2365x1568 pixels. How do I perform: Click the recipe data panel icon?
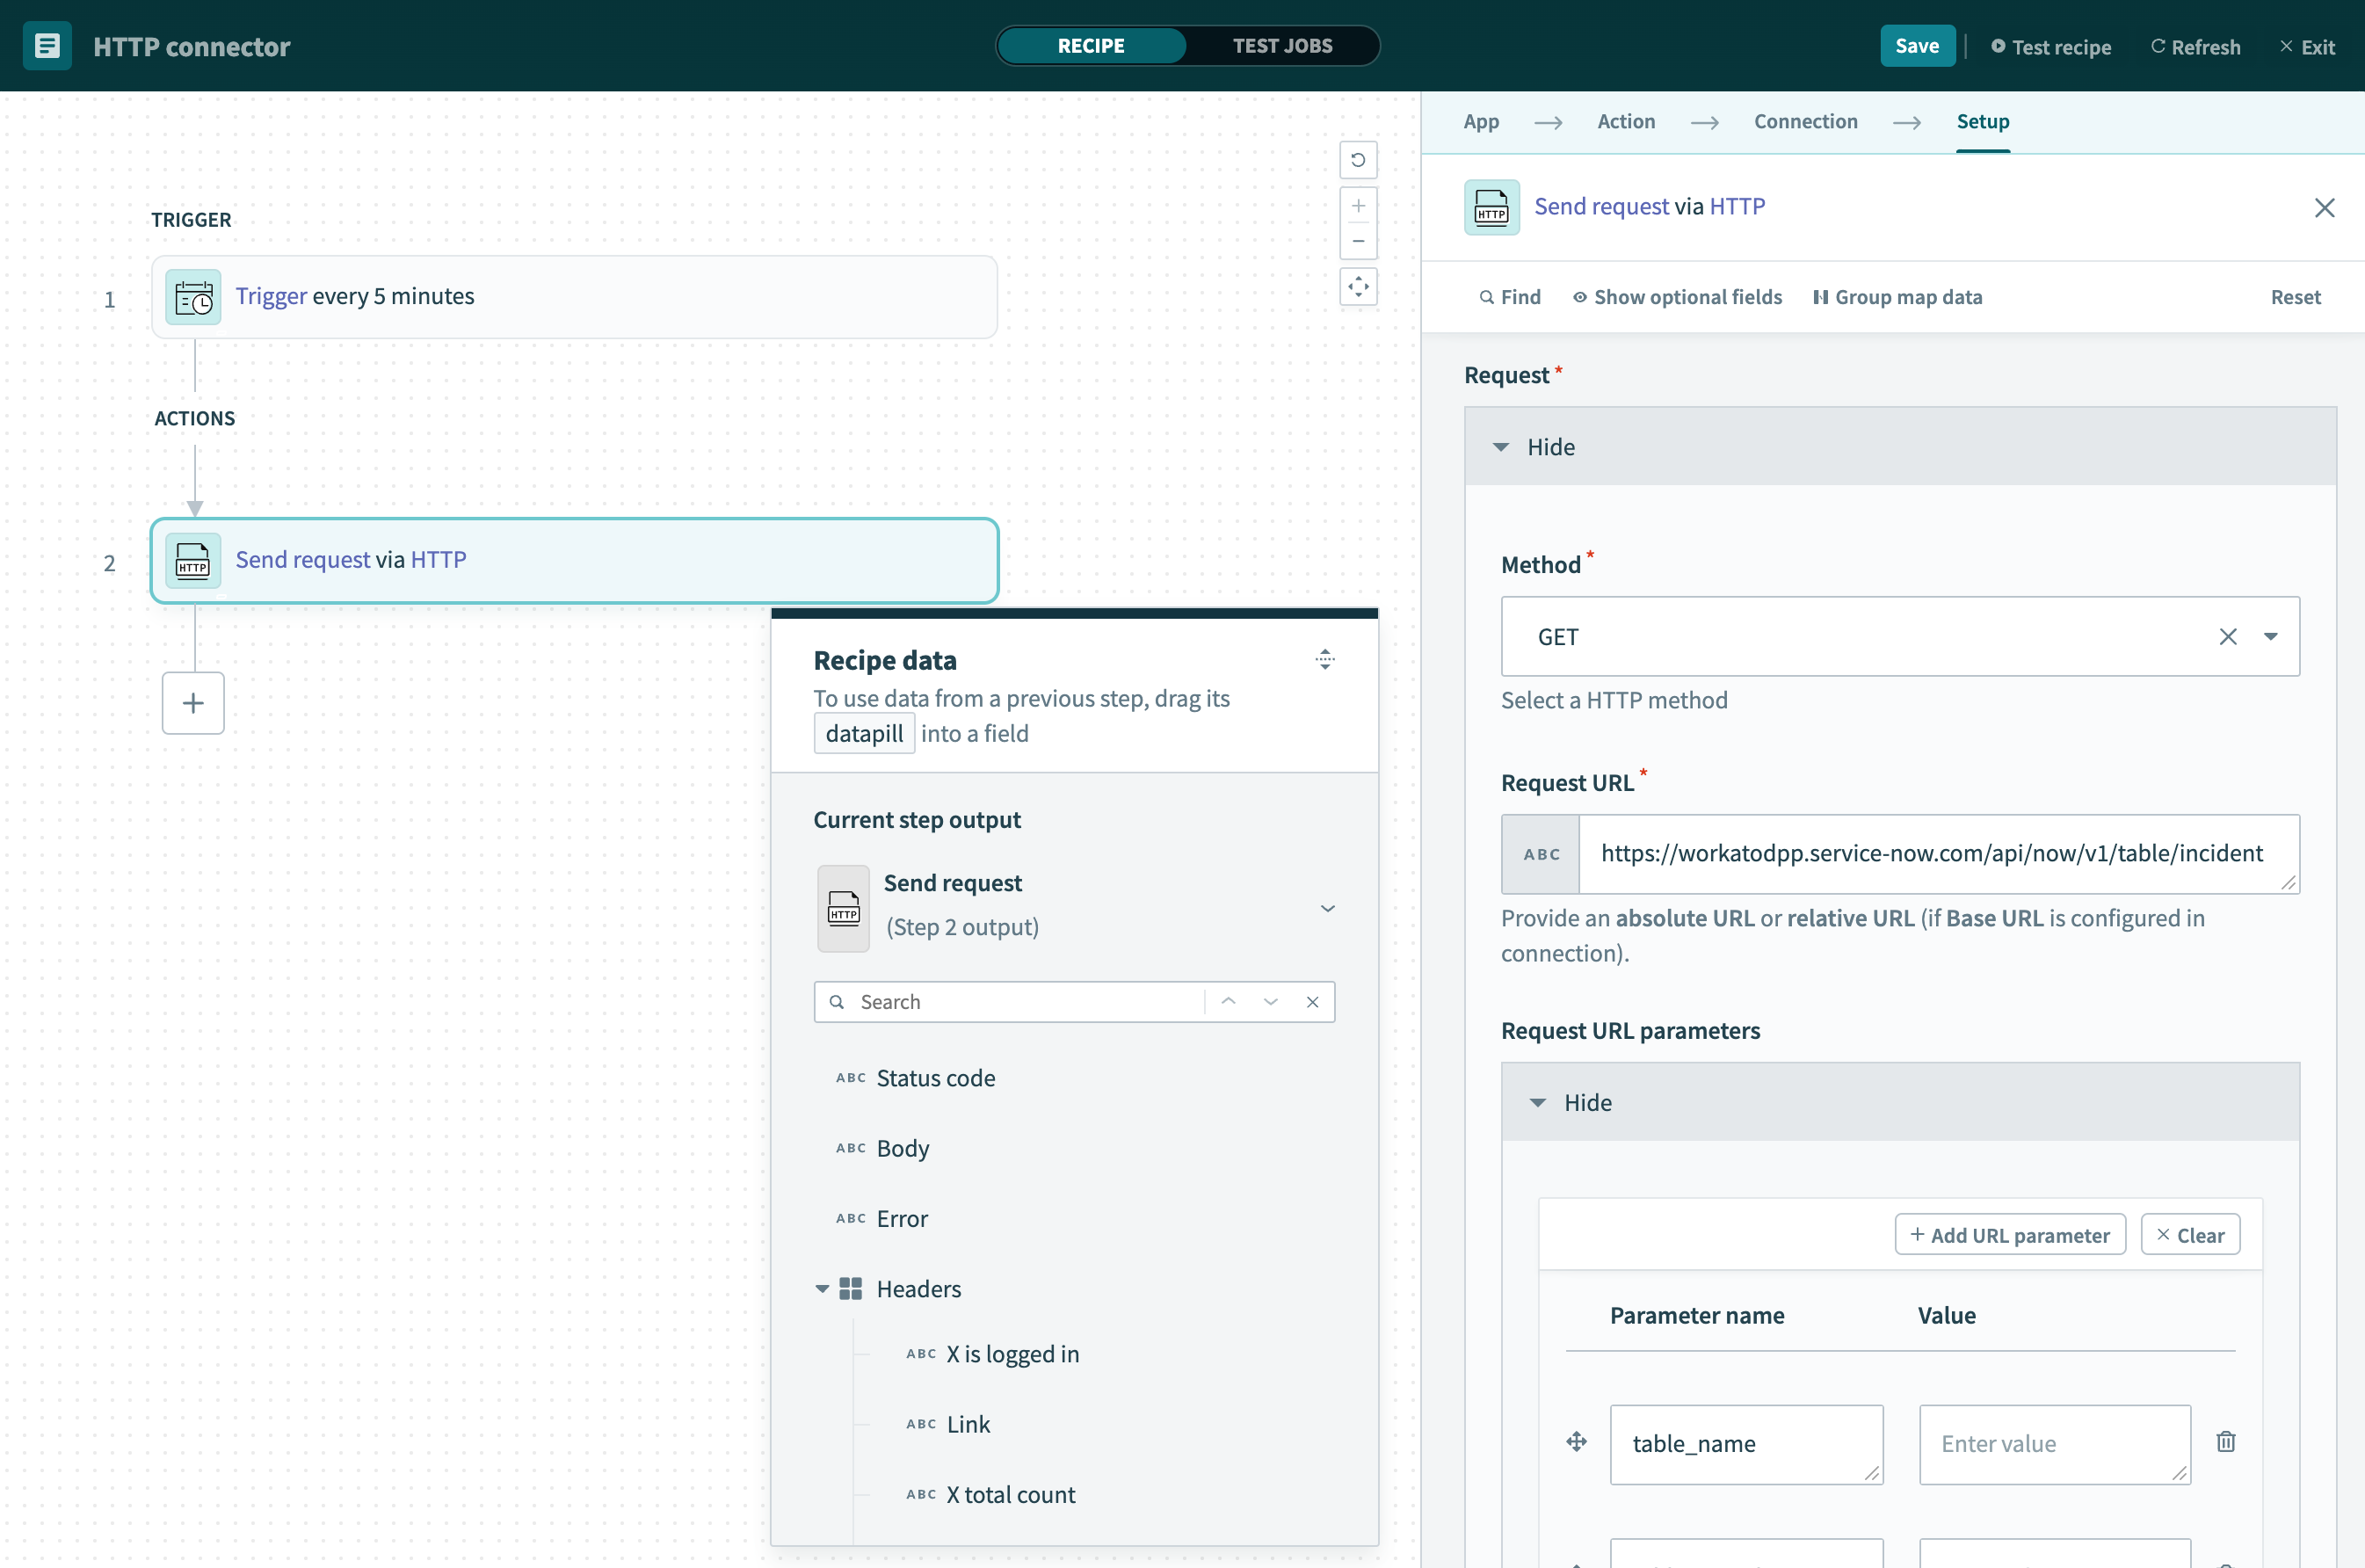1326,660
